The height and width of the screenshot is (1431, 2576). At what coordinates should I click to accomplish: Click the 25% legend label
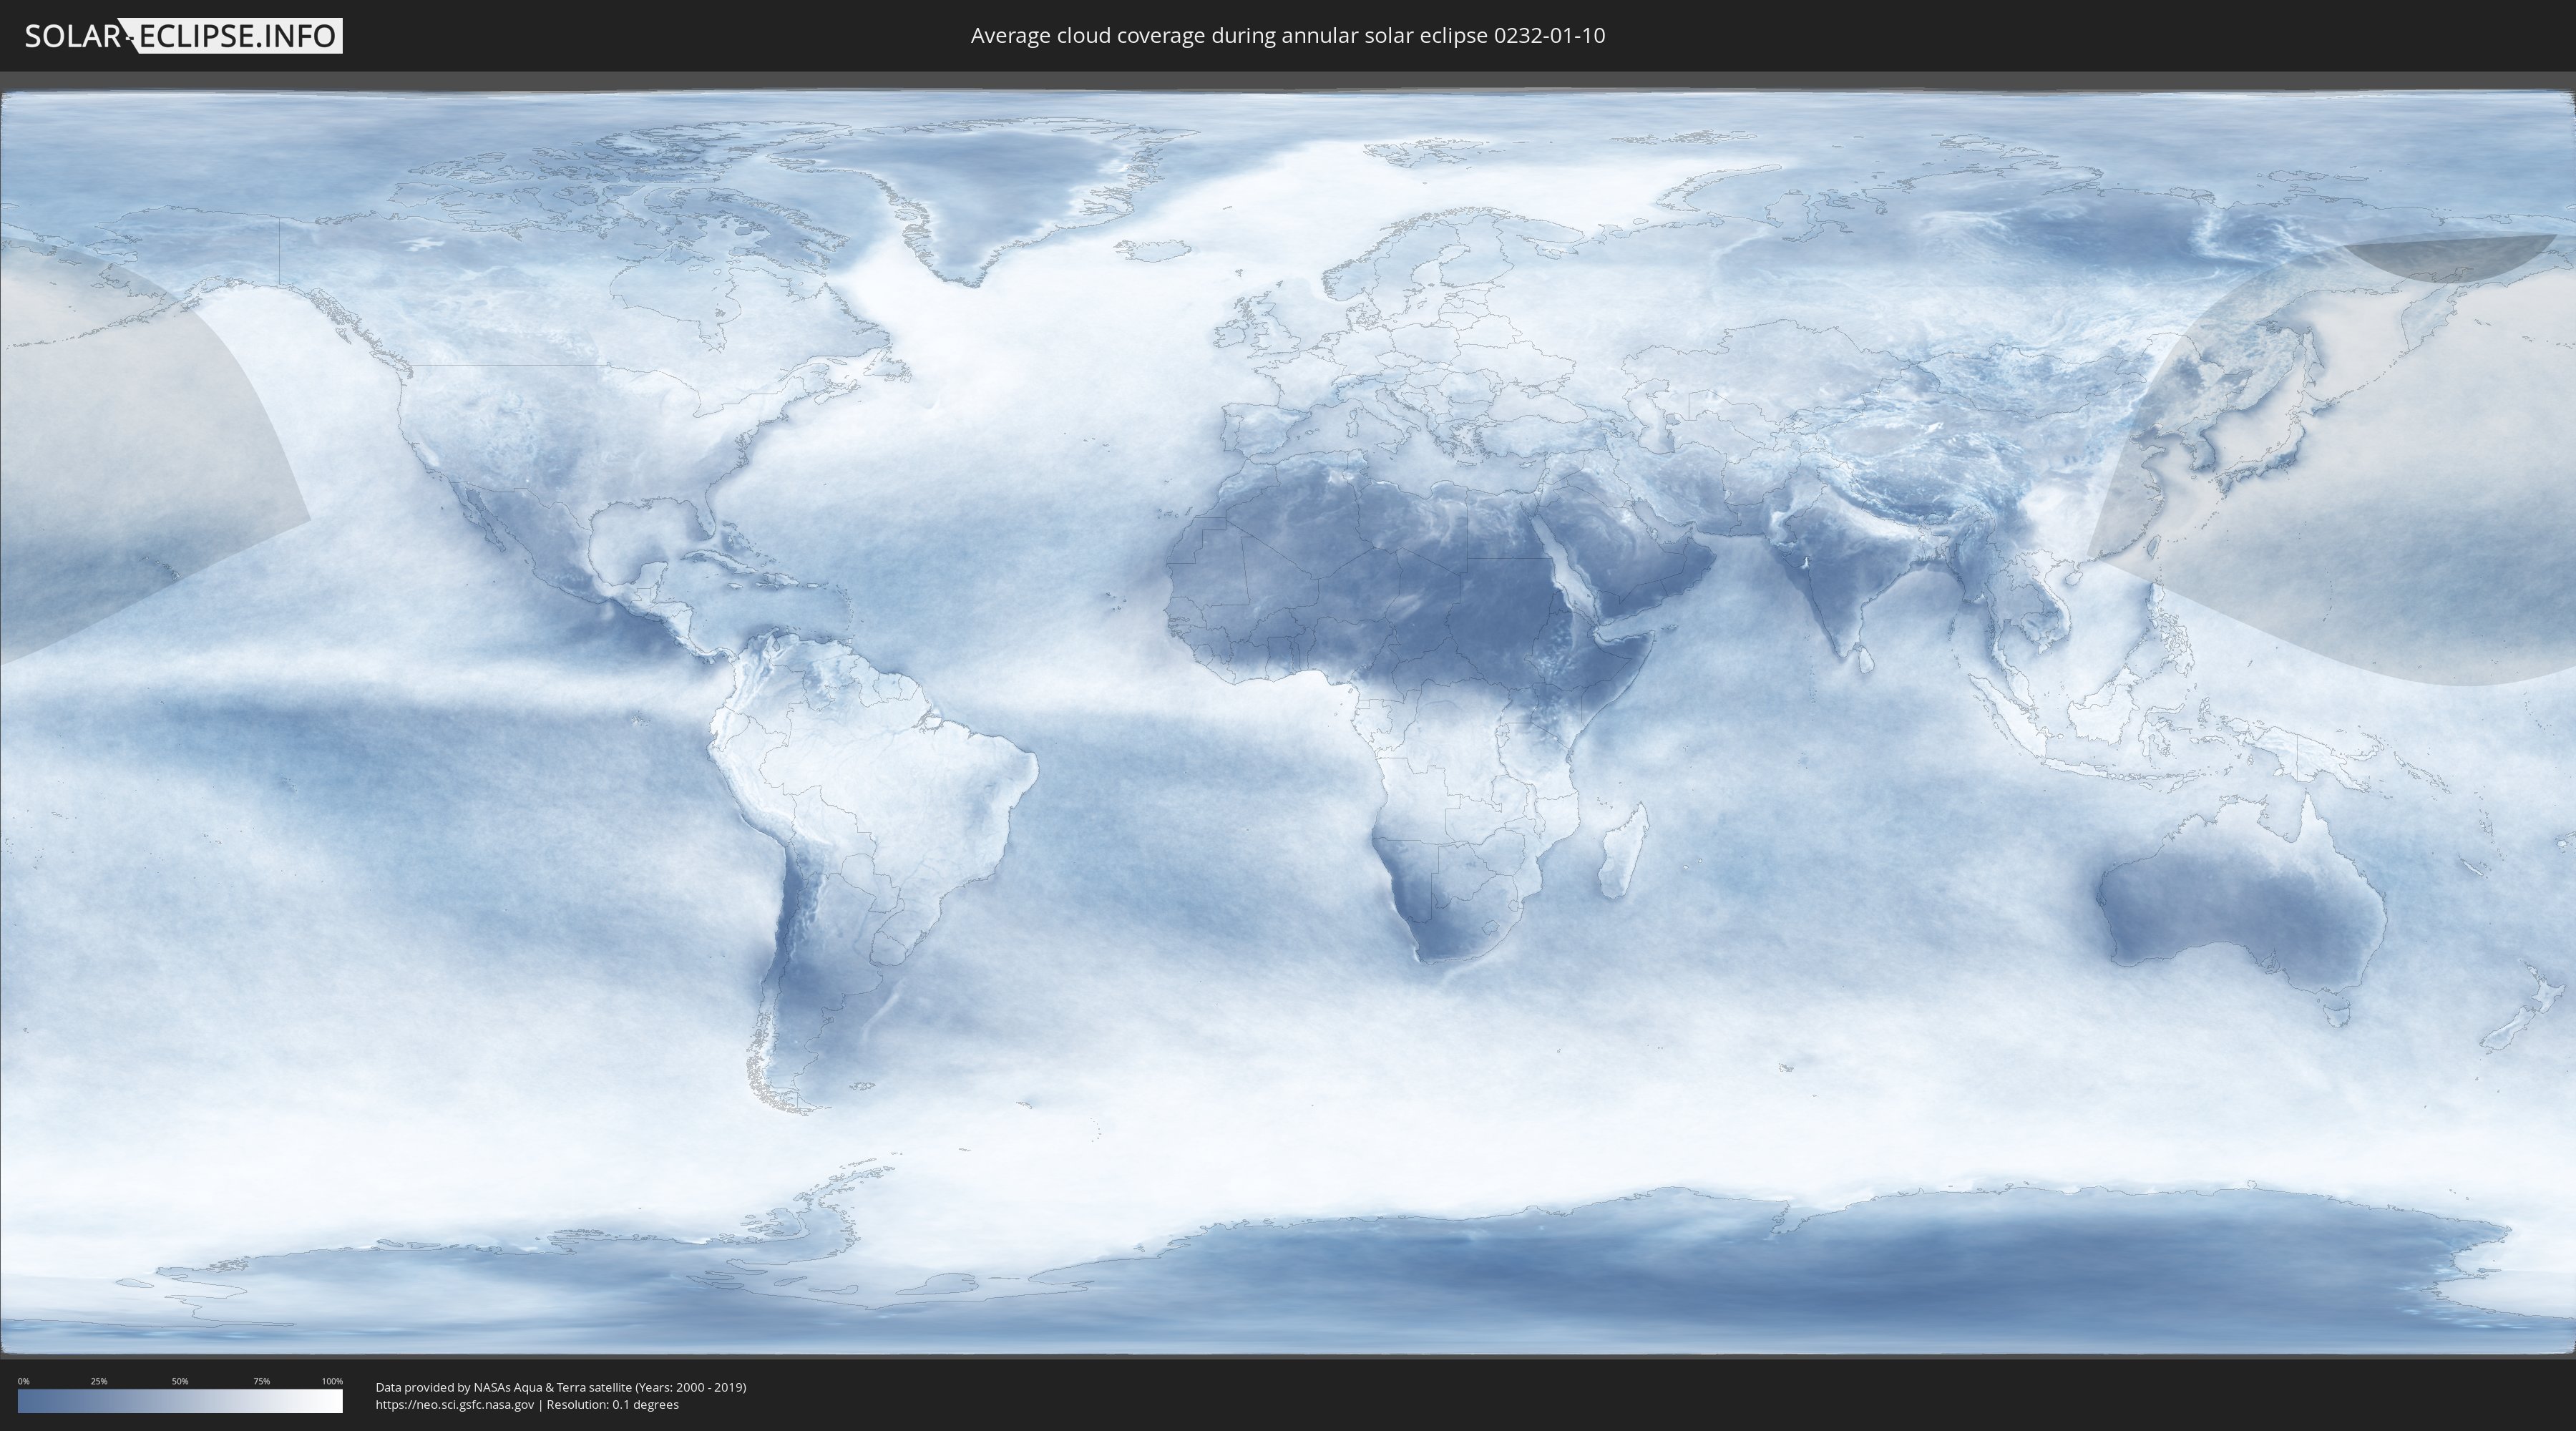(x=99, y=1381)
